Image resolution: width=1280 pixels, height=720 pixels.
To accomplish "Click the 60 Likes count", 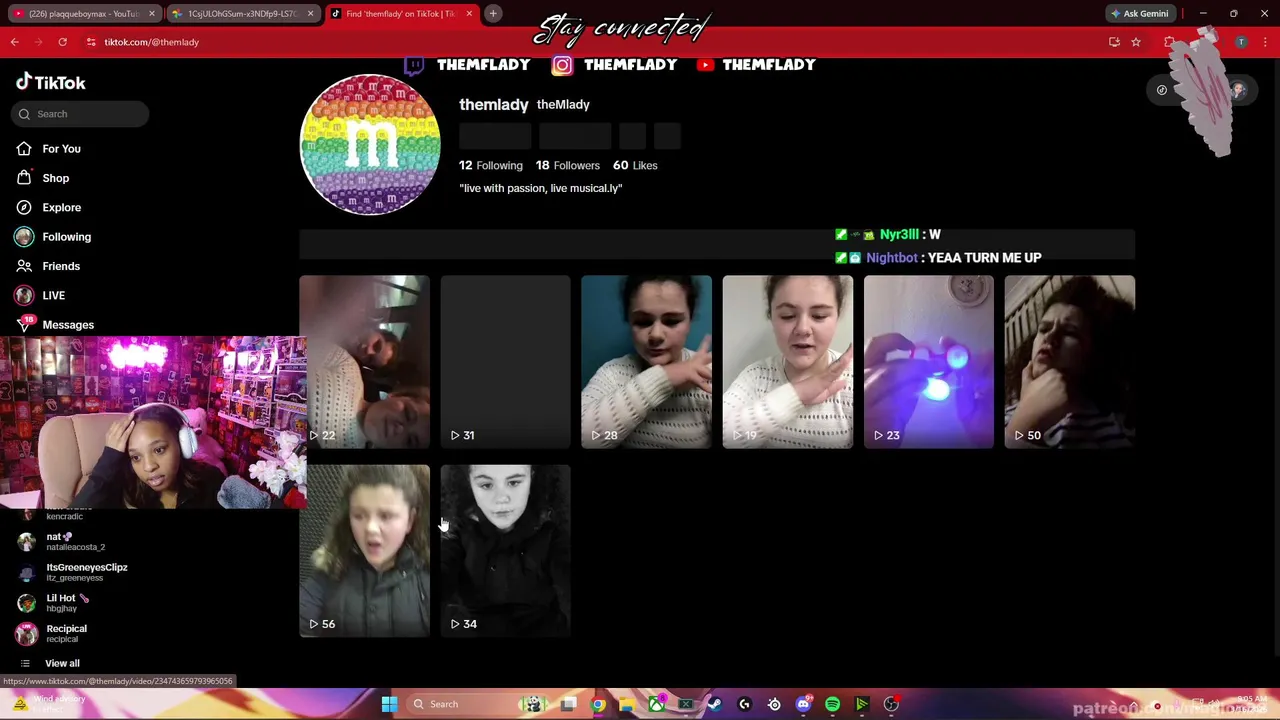I will point(635,165).
